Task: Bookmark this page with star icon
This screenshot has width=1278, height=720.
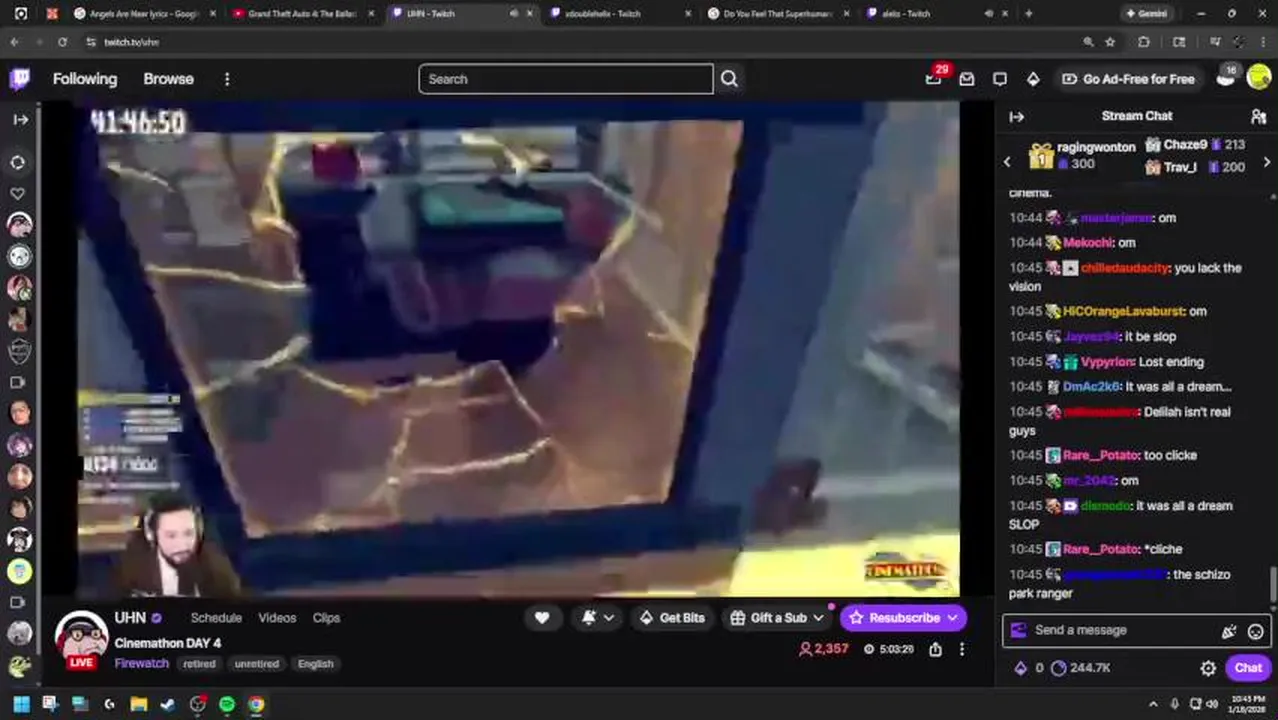Action: click(x=1110, y=42)
